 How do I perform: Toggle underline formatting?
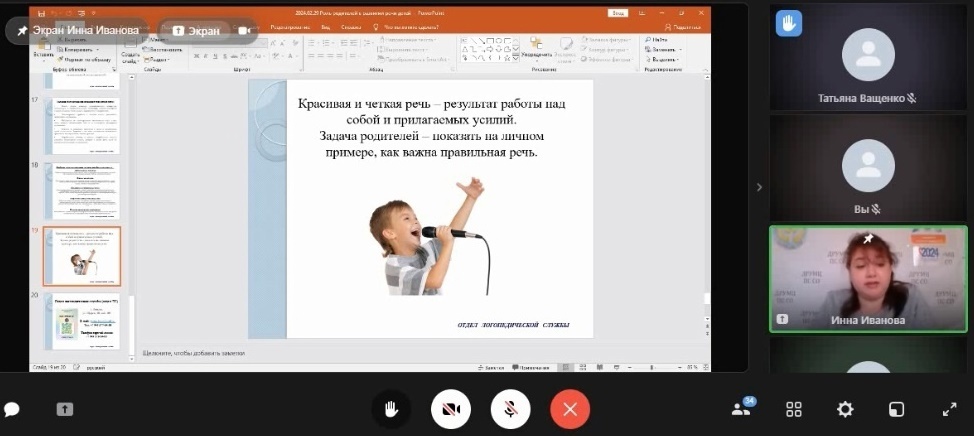(215, 56)
